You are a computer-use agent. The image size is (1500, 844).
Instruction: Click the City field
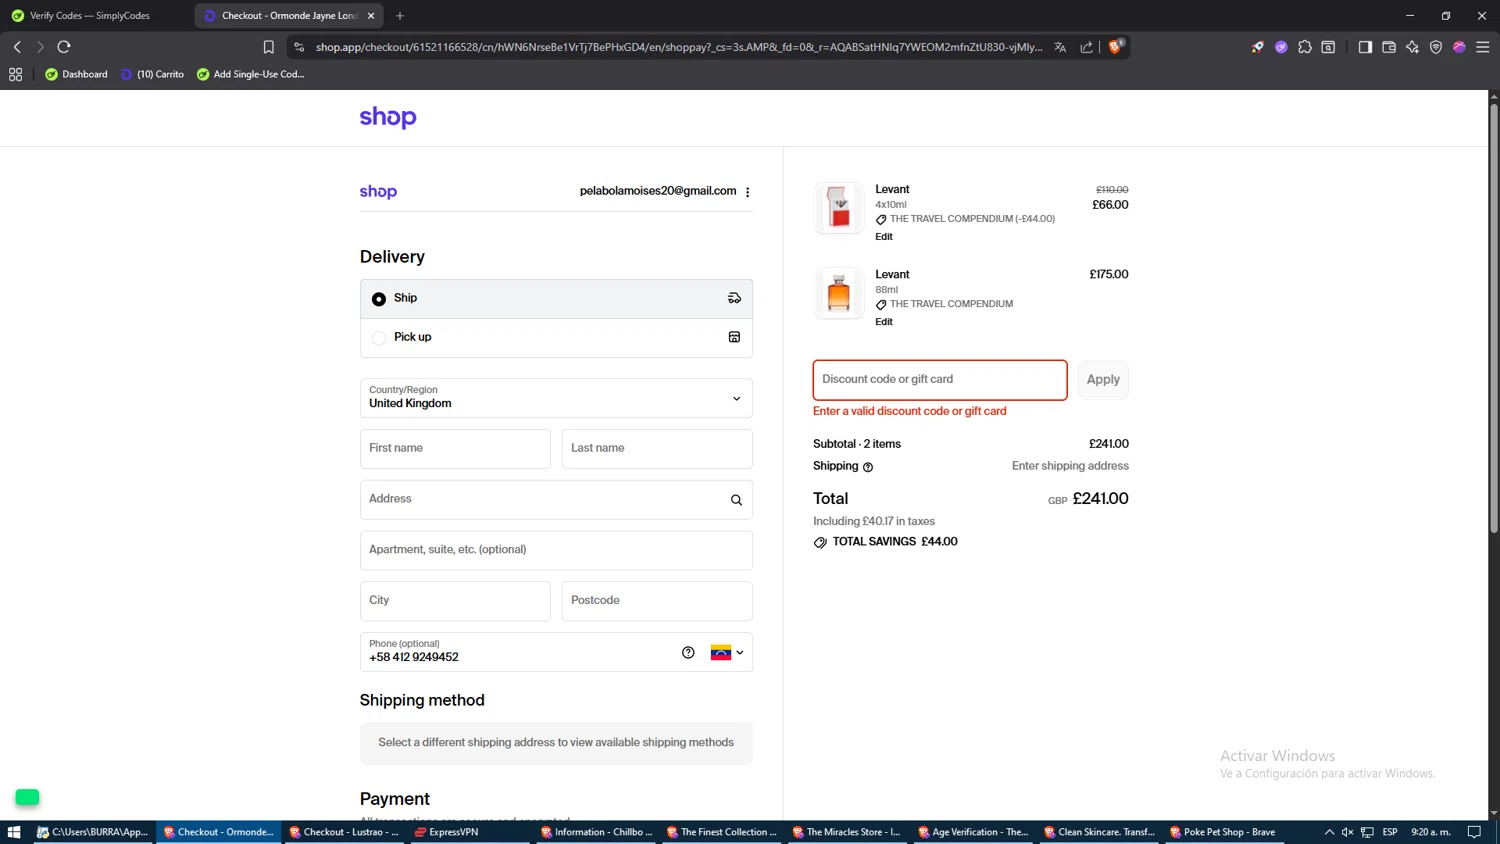(x=455, y=601)
